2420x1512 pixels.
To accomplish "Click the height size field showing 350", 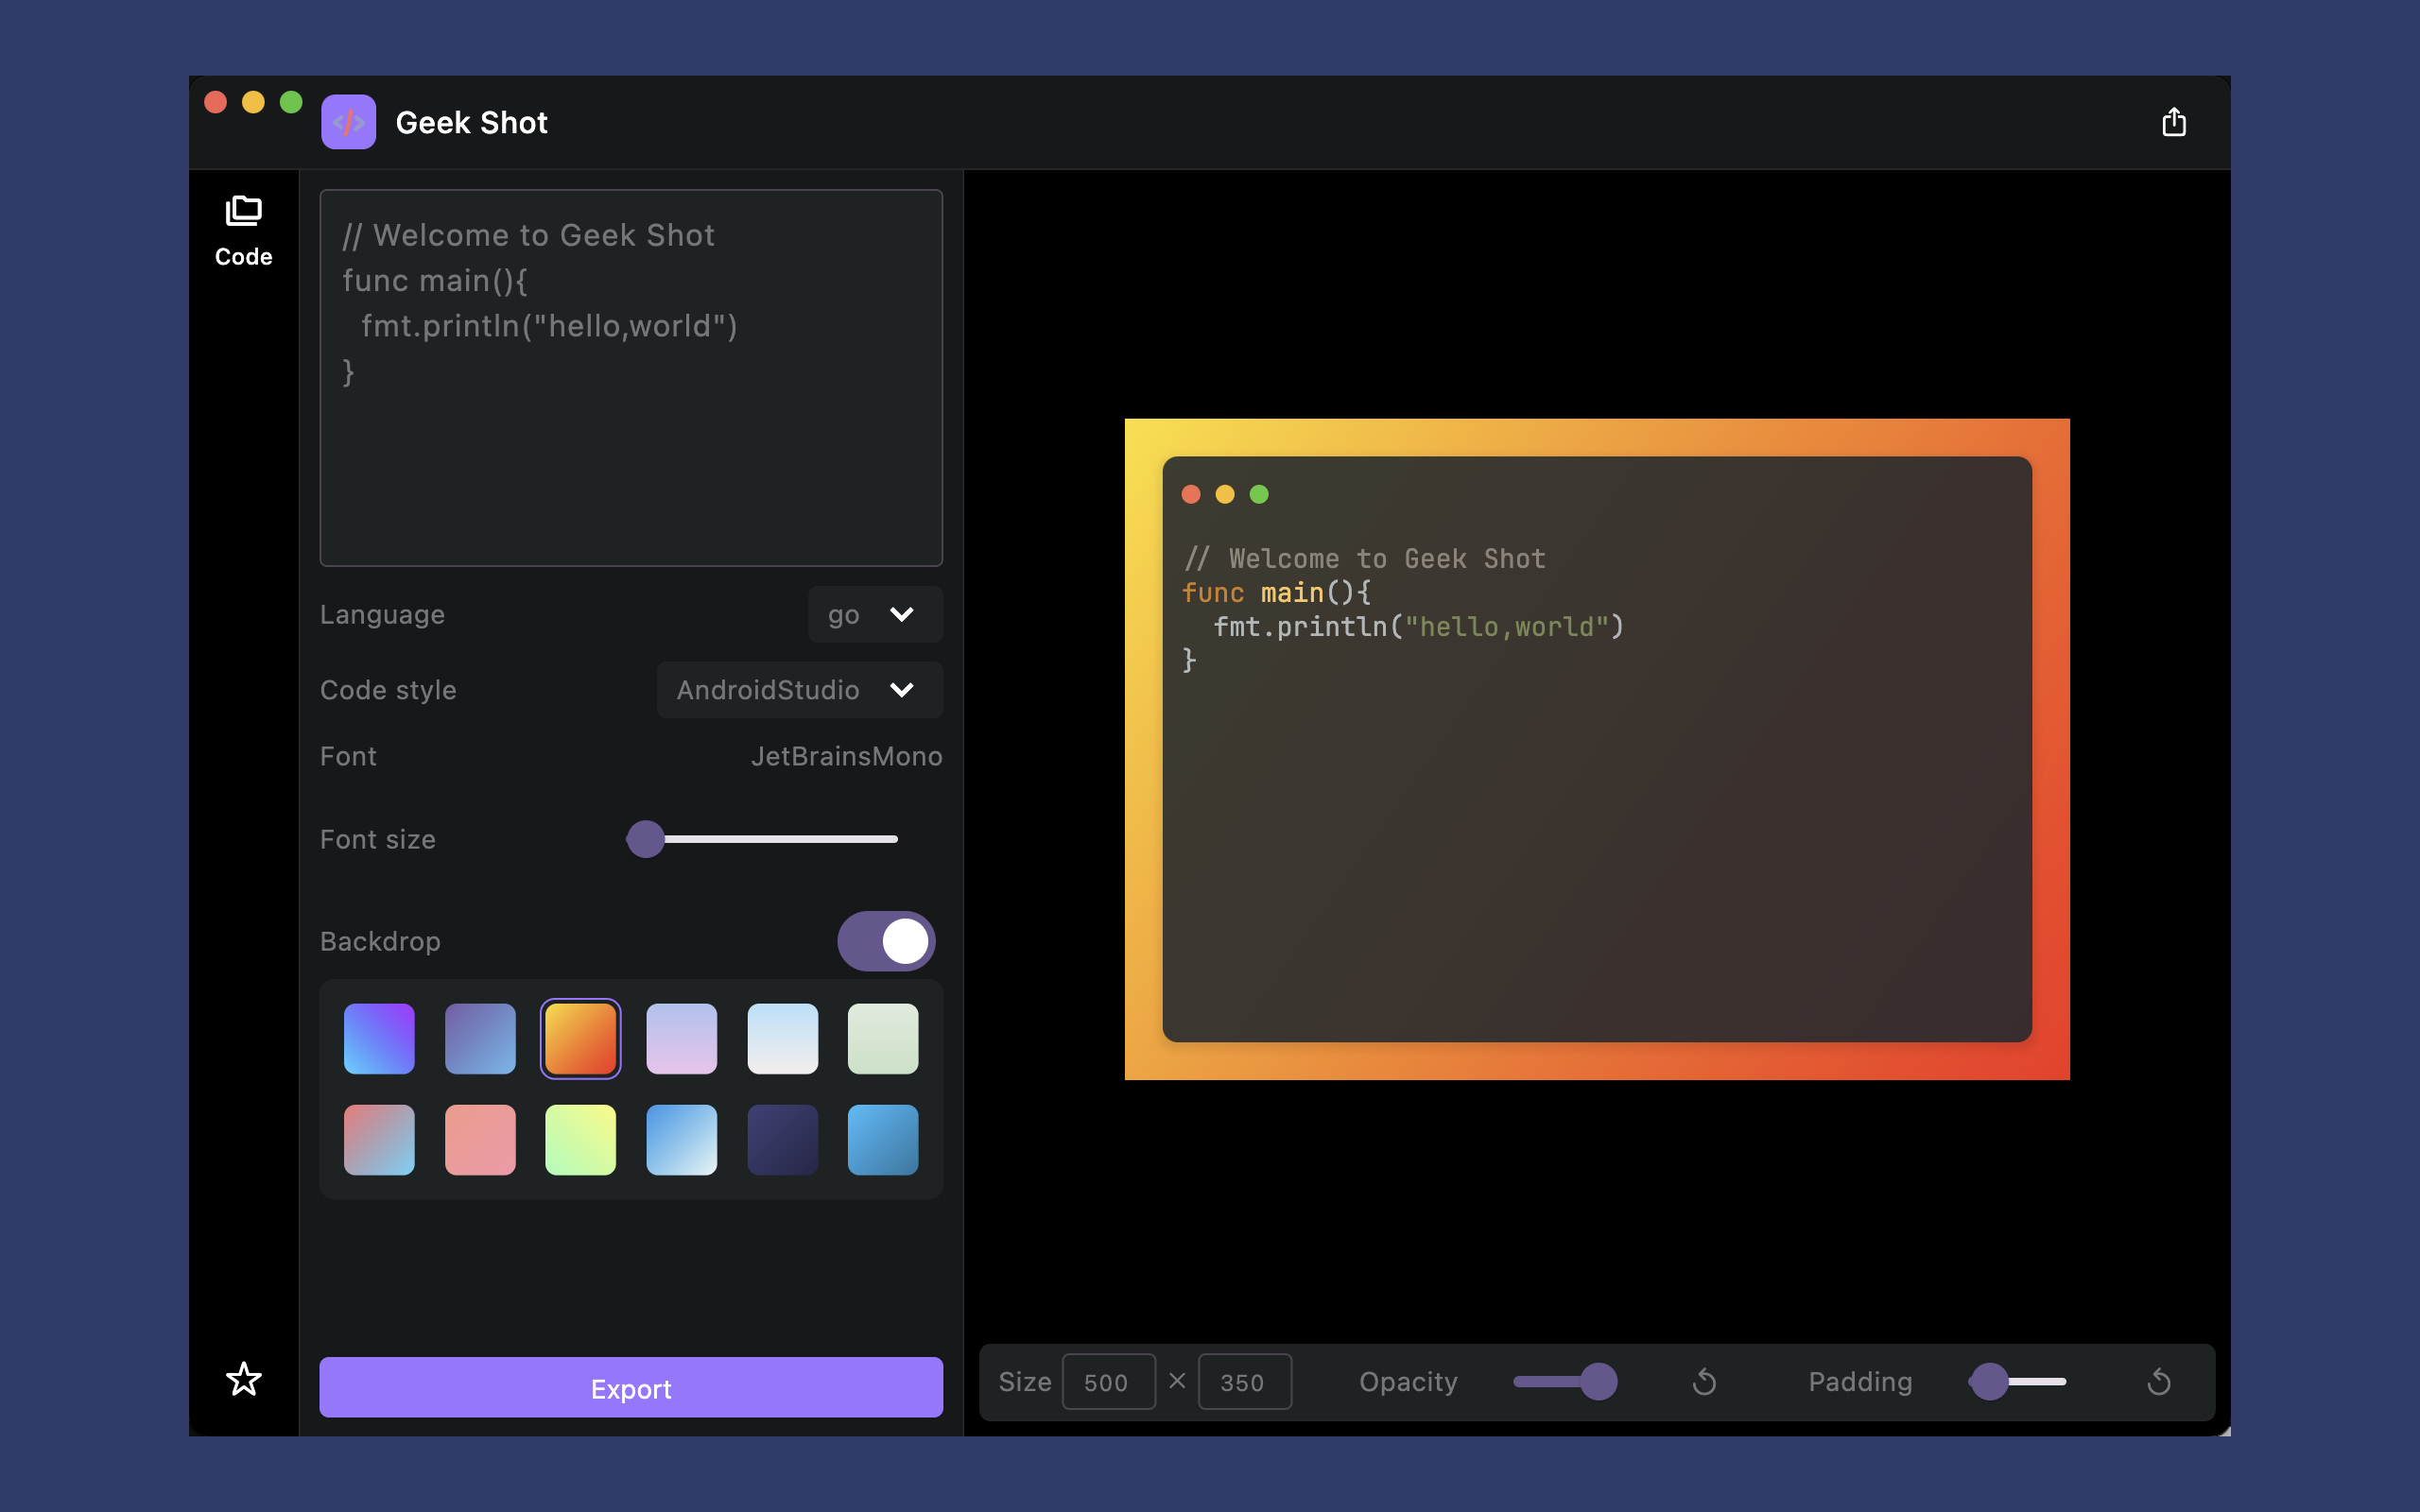I will point(1244,1382).
